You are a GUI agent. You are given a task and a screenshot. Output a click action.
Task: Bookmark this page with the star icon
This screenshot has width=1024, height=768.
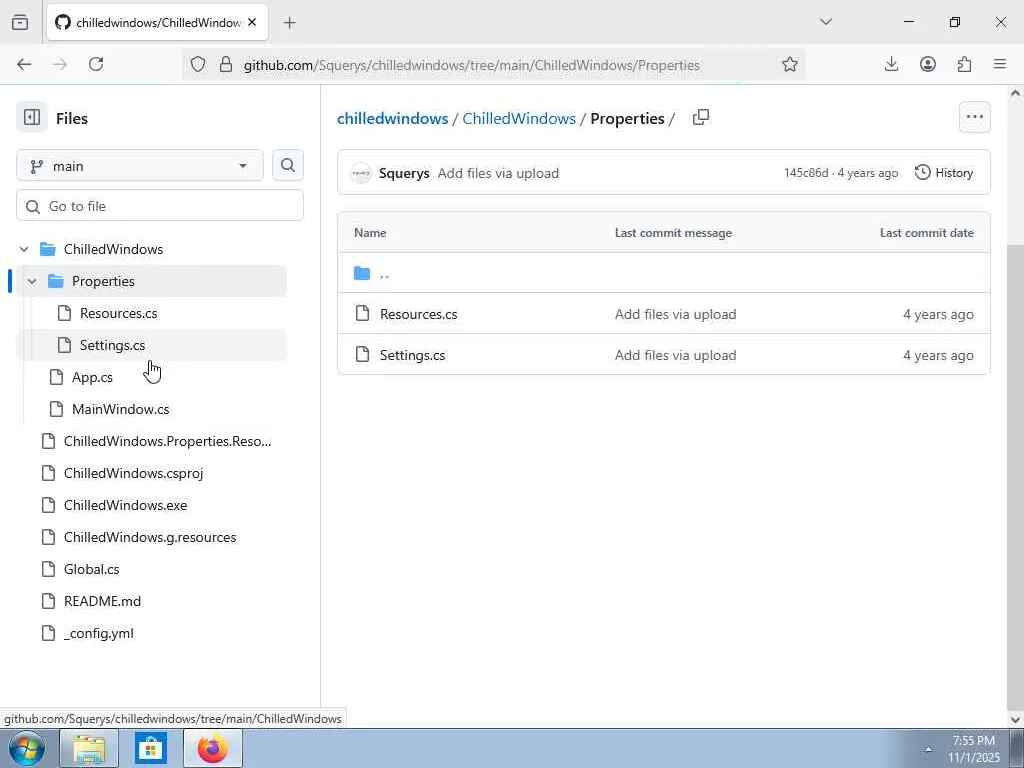[x=790, y=64]
